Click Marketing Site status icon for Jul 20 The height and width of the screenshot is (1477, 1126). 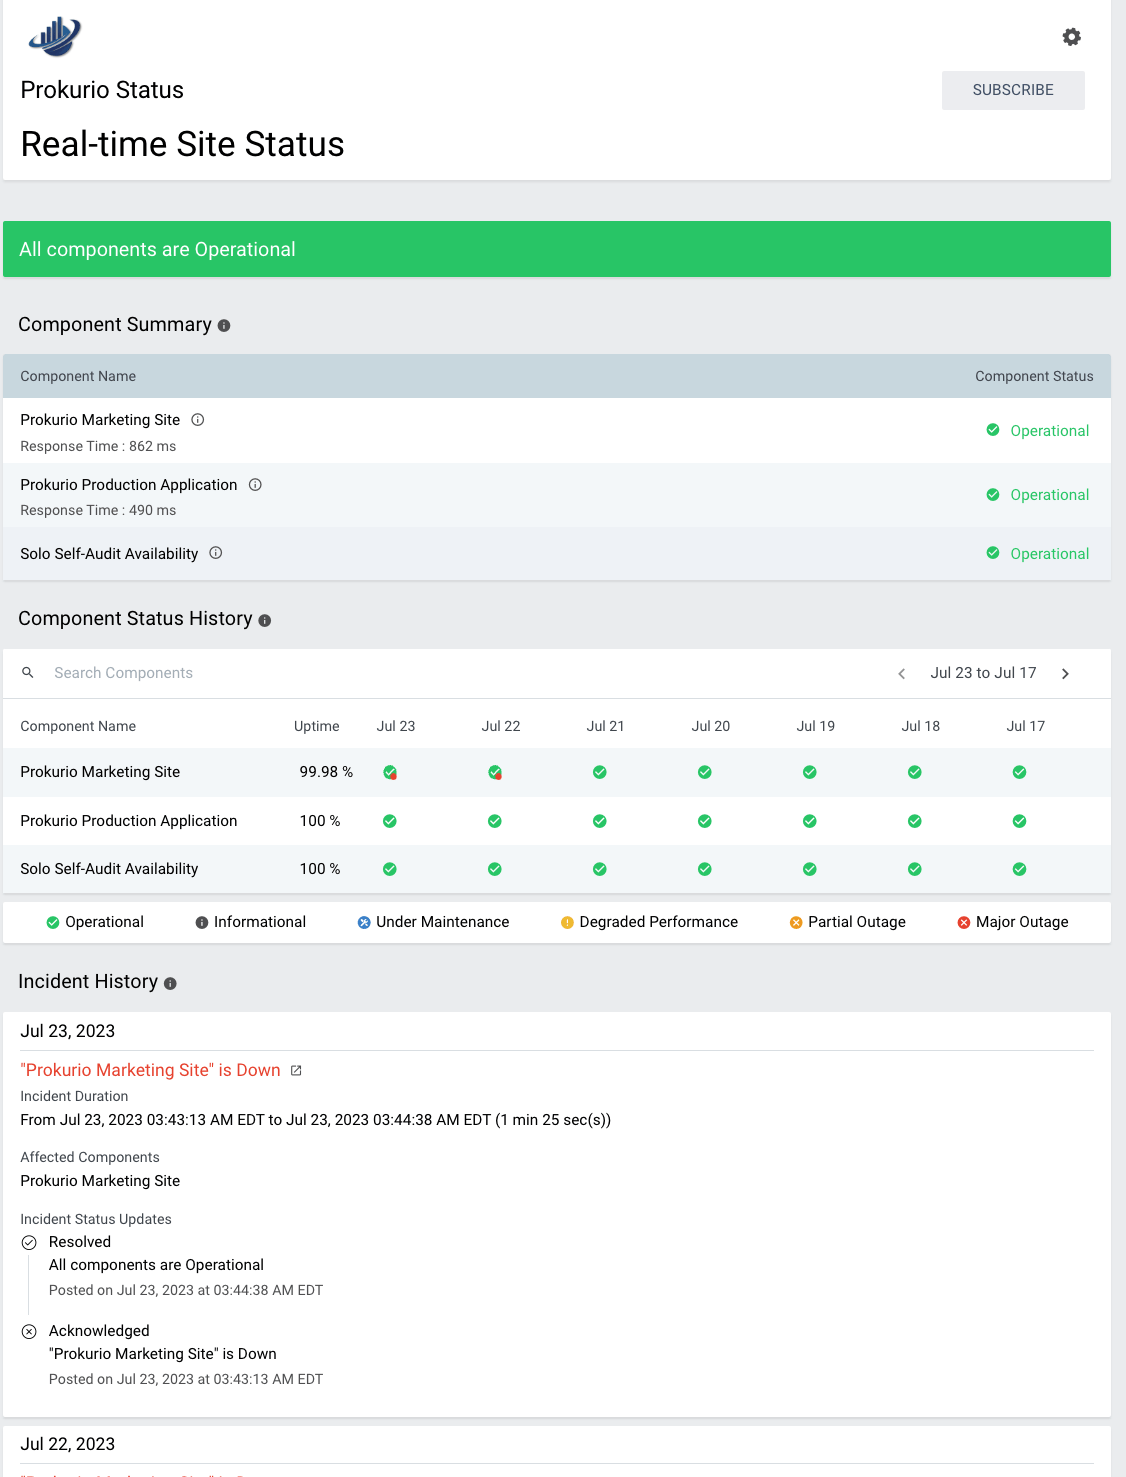(x=705, y=772)
